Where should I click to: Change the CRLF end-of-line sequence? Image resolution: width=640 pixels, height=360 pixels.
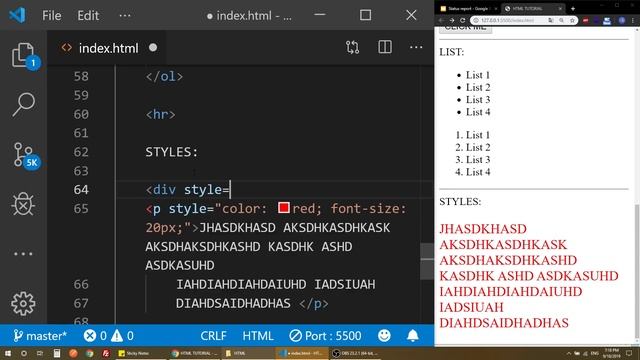213,336
